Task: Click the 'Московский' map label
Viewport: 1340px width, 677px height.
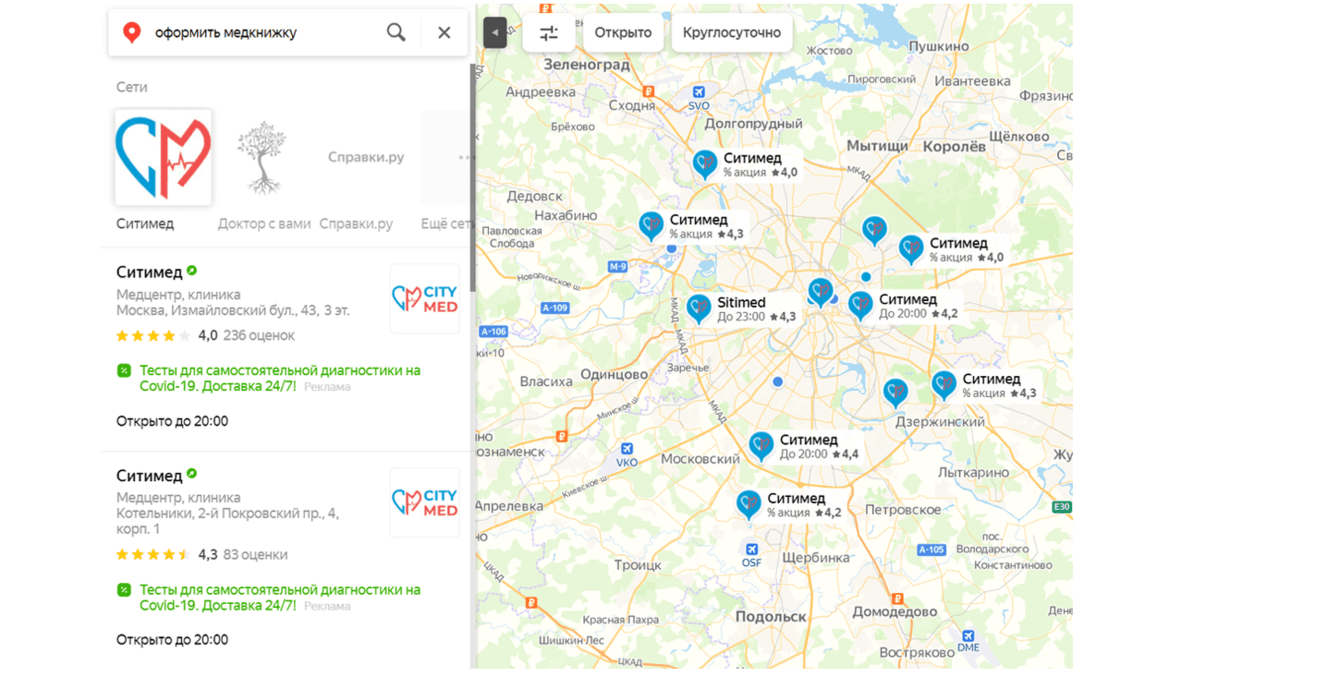Action: (x=700, y=459)
